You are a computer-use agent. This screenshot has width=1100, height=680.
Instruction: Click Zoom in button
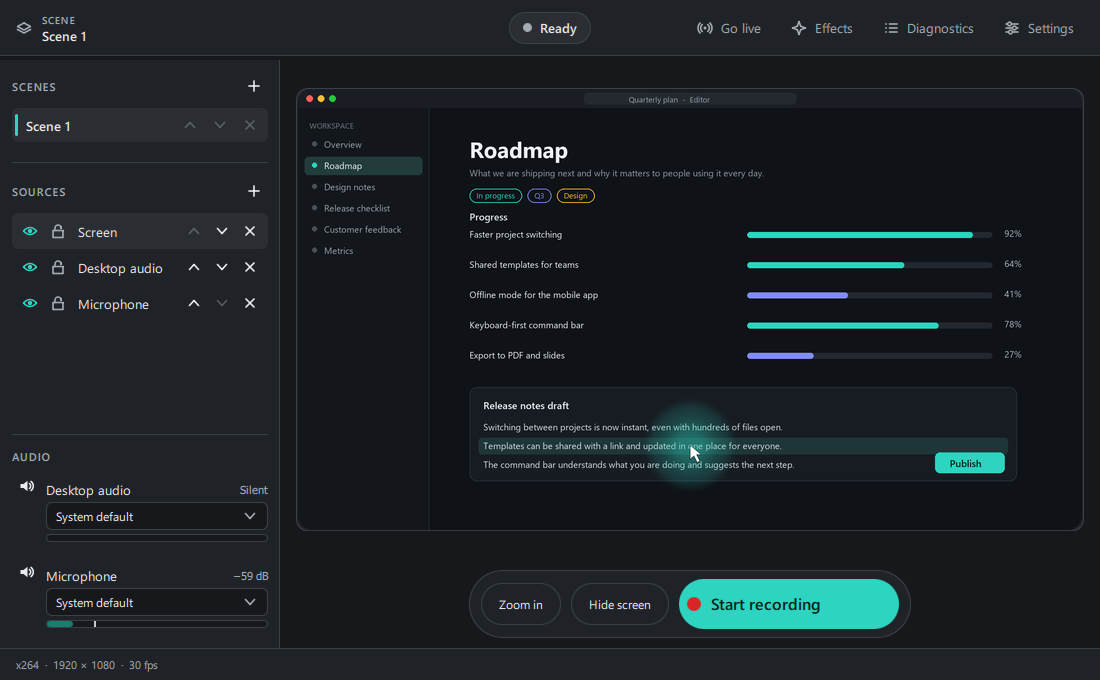[521, 604]
